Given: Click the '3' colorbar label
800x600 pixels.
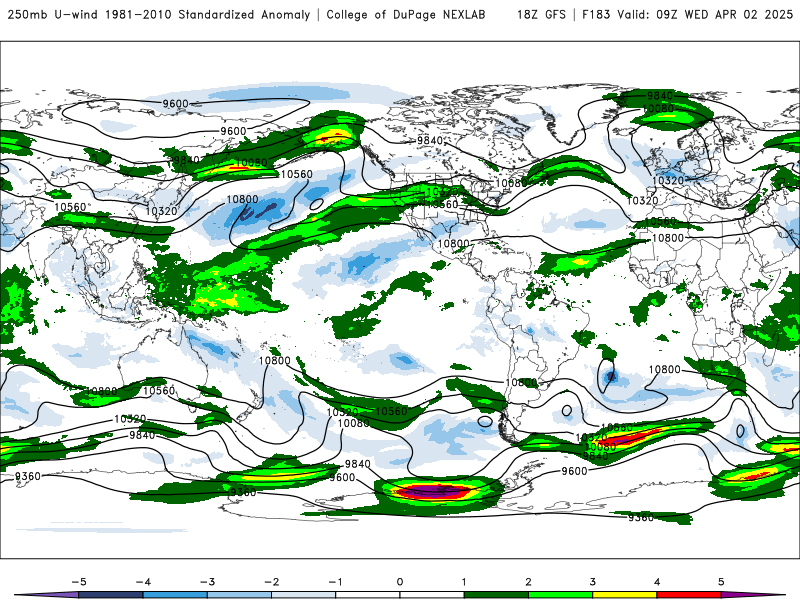Looking at the screenshot, I should coord(592,582).
